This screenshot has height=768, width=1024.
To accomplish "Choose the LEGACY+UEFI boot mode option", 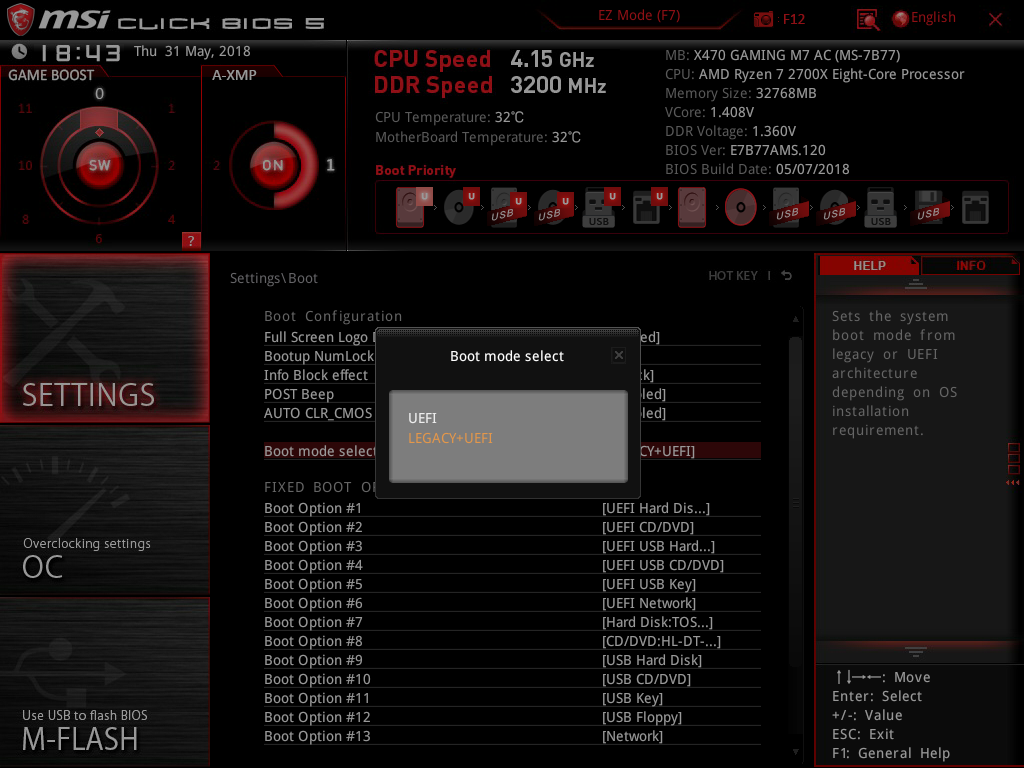I will (x=450, y=438).
